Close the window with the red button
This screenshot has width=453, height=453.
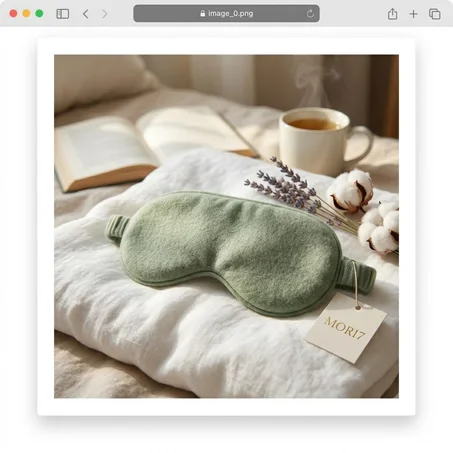tap(13, 13)
